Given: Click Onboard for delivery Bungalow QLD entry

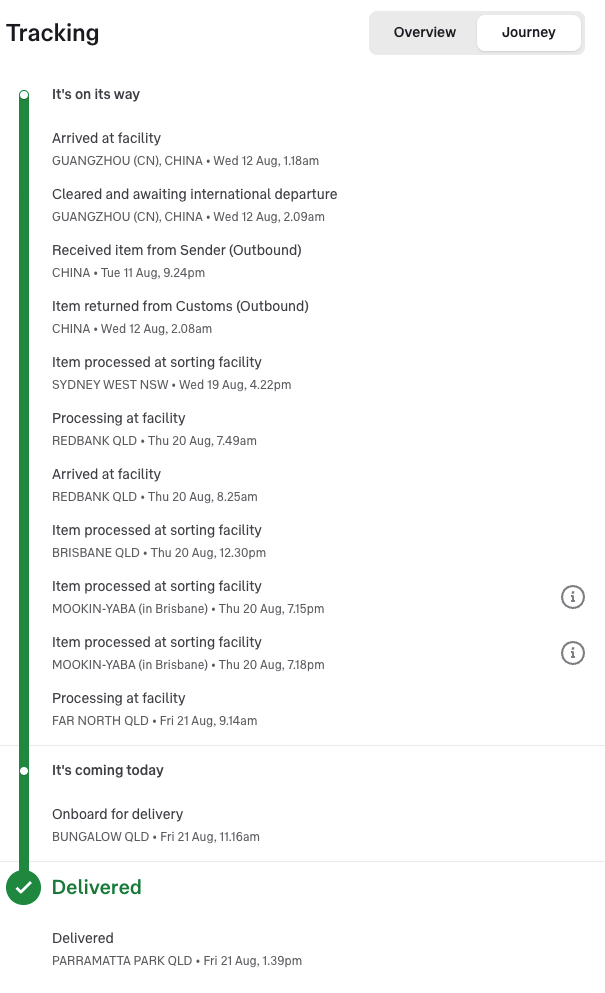Looking at the screenshot, I should pos(156,825).
